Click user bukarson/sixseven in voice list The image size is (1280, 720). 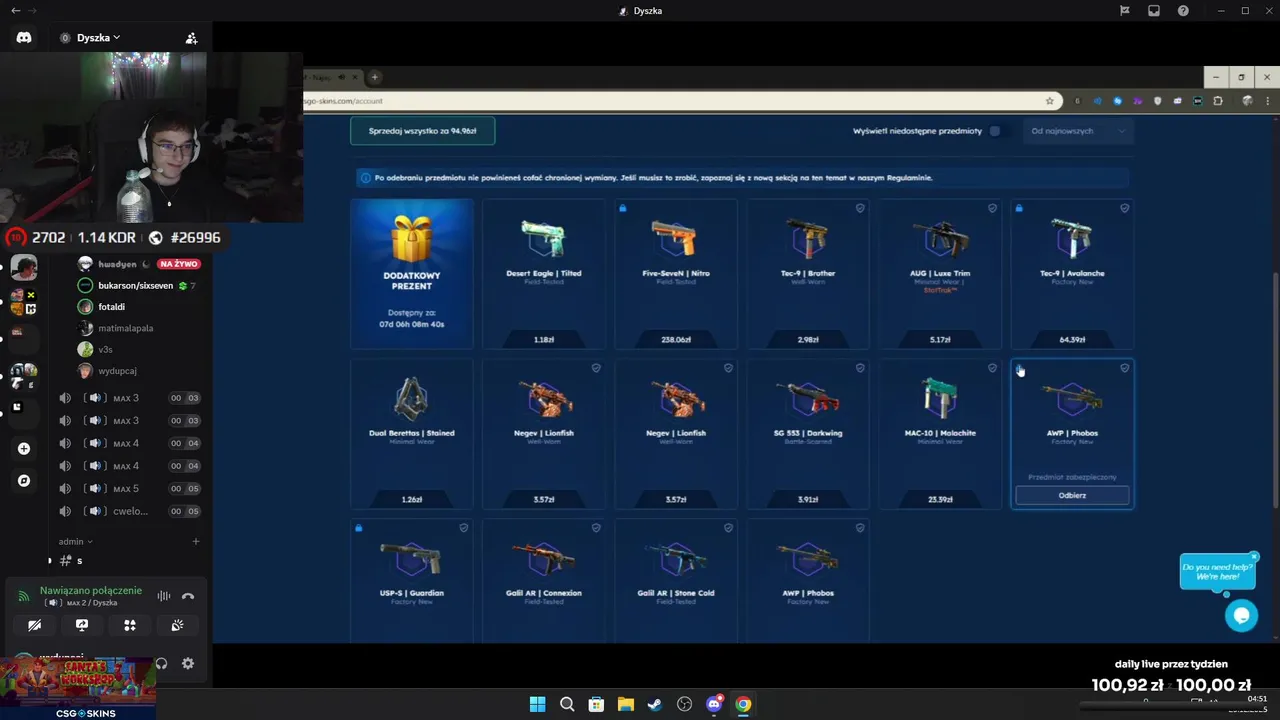[136, 285]
